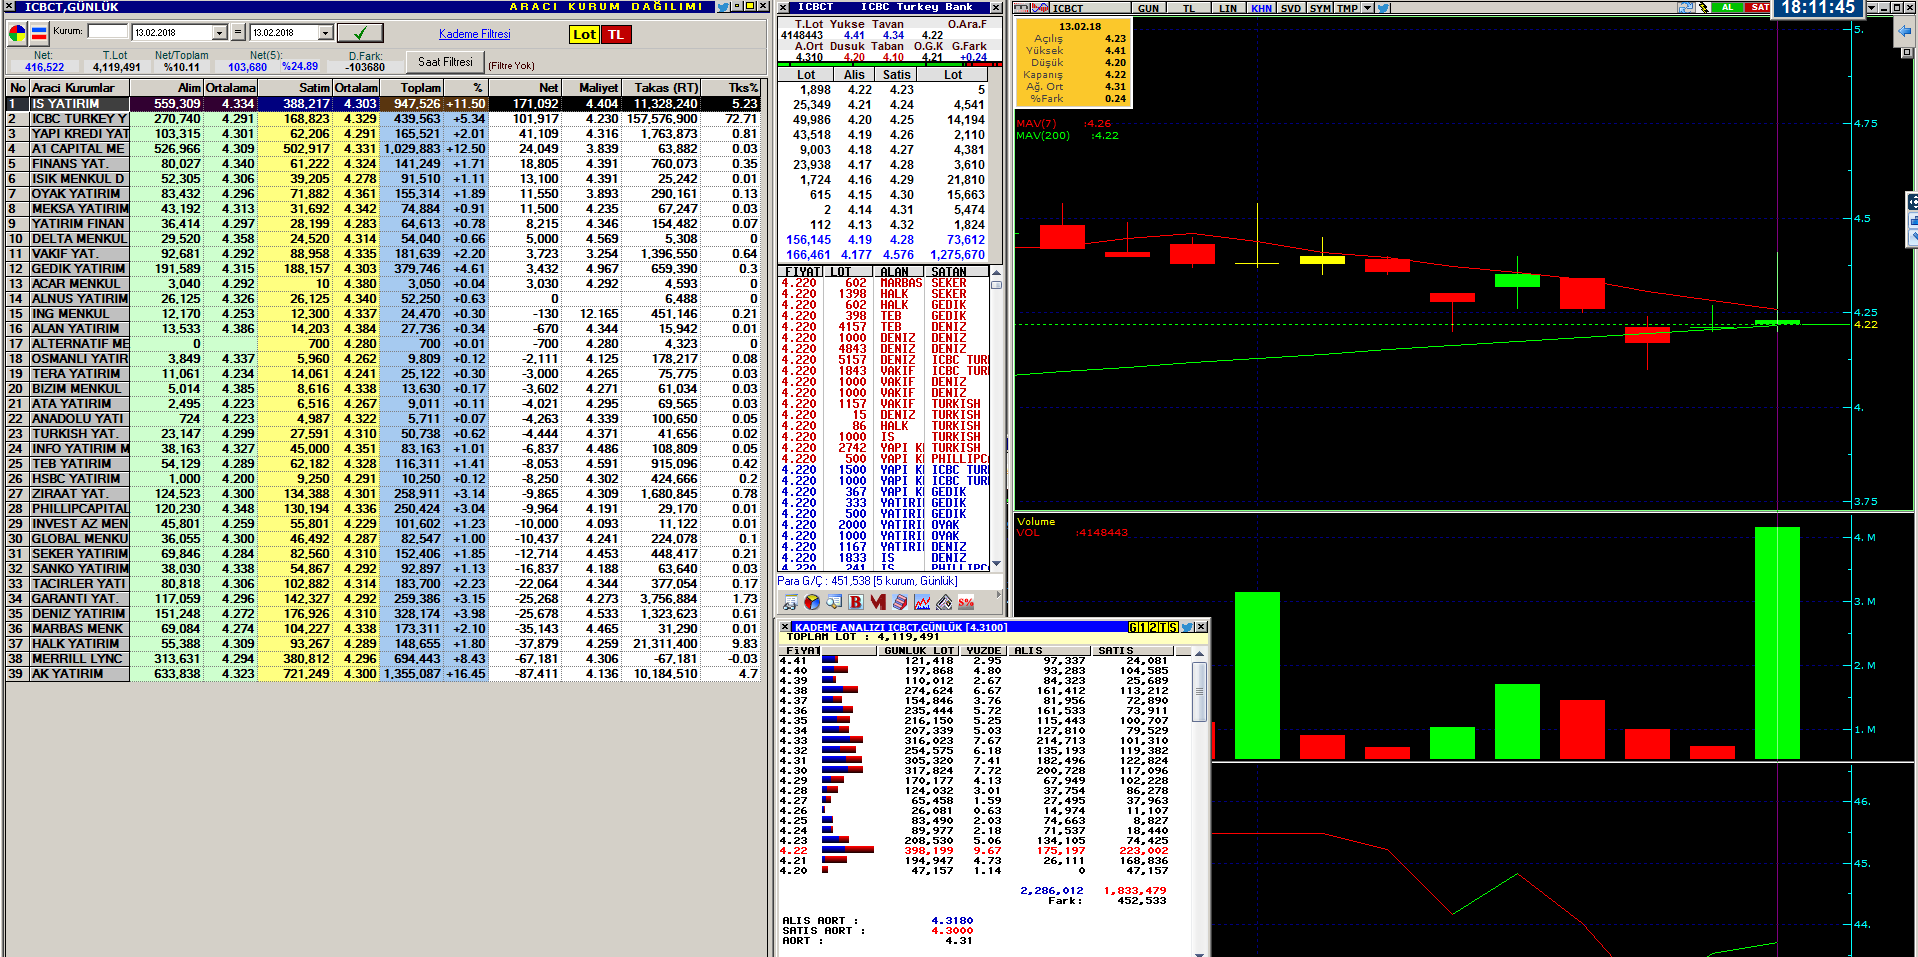Open the Kademe Filtresi link
This screenshot has width=1918, height=957.
(474, 34)
